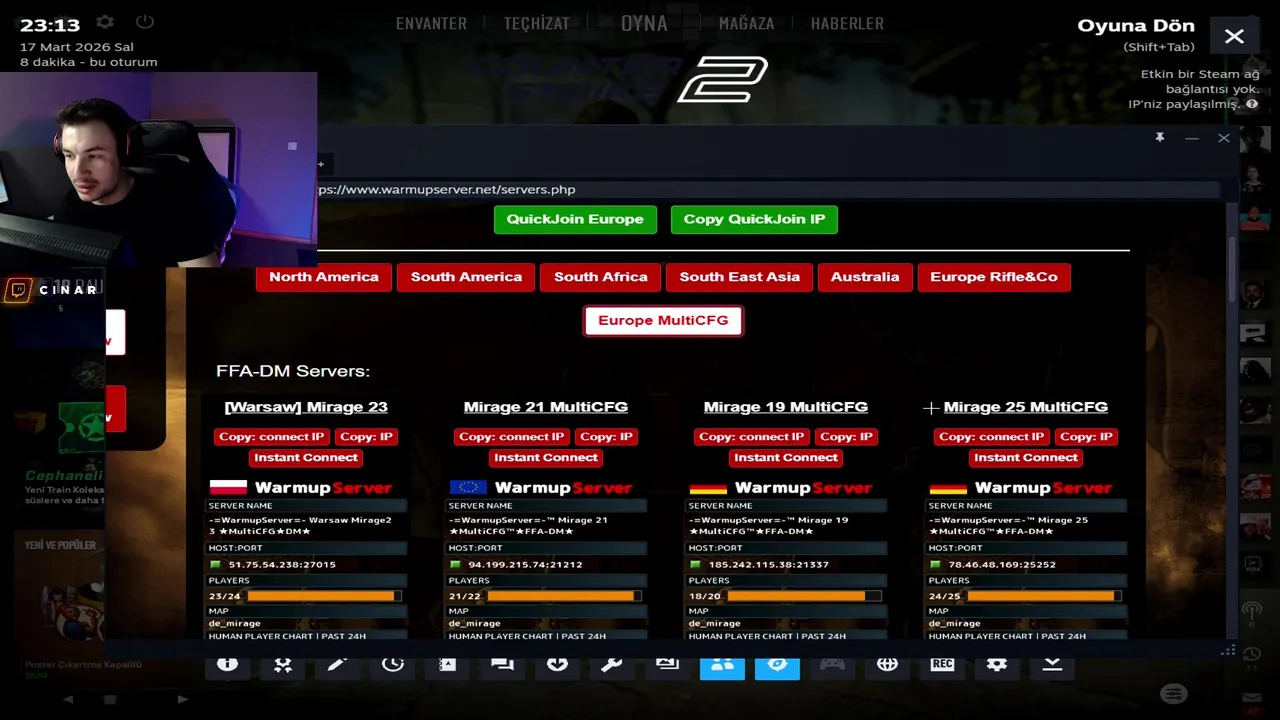This screenshot has width=1280, height=720.
Task: Select Europe MultiCFG region
Action: 663,321
